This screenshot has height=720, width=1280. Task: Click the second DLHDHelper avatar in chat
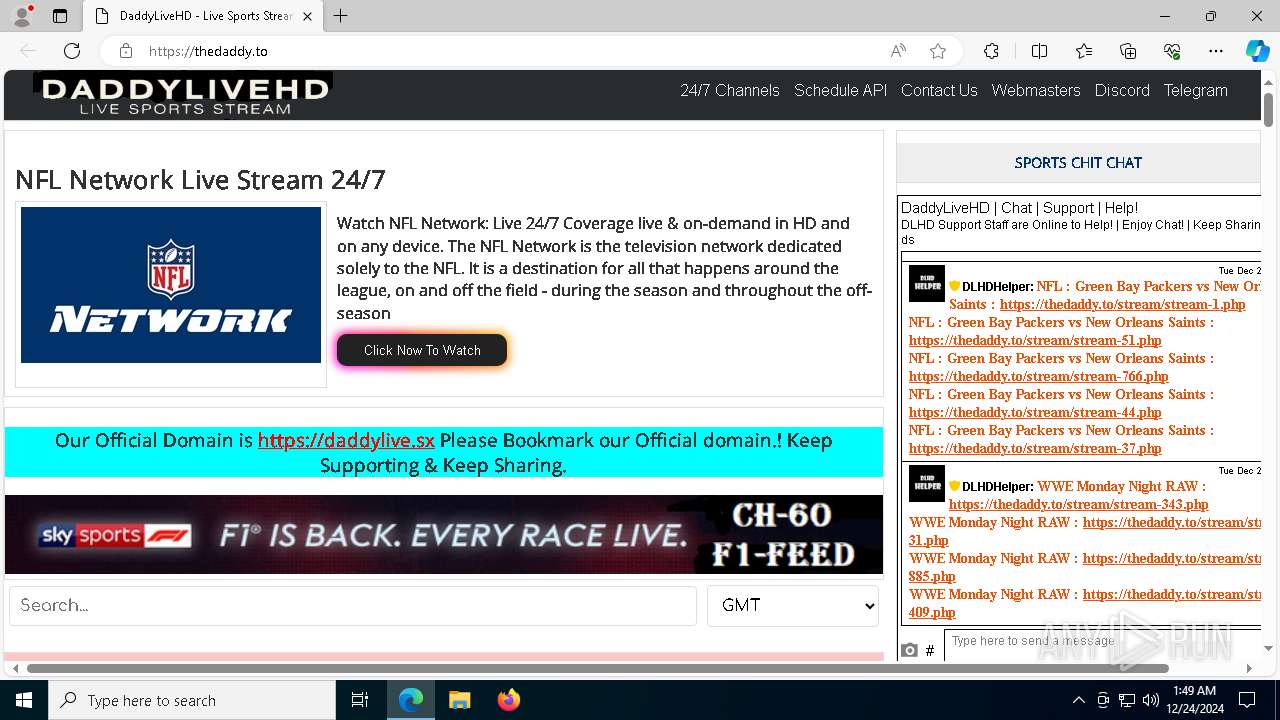pyautogui.click(x=927, y=484)
